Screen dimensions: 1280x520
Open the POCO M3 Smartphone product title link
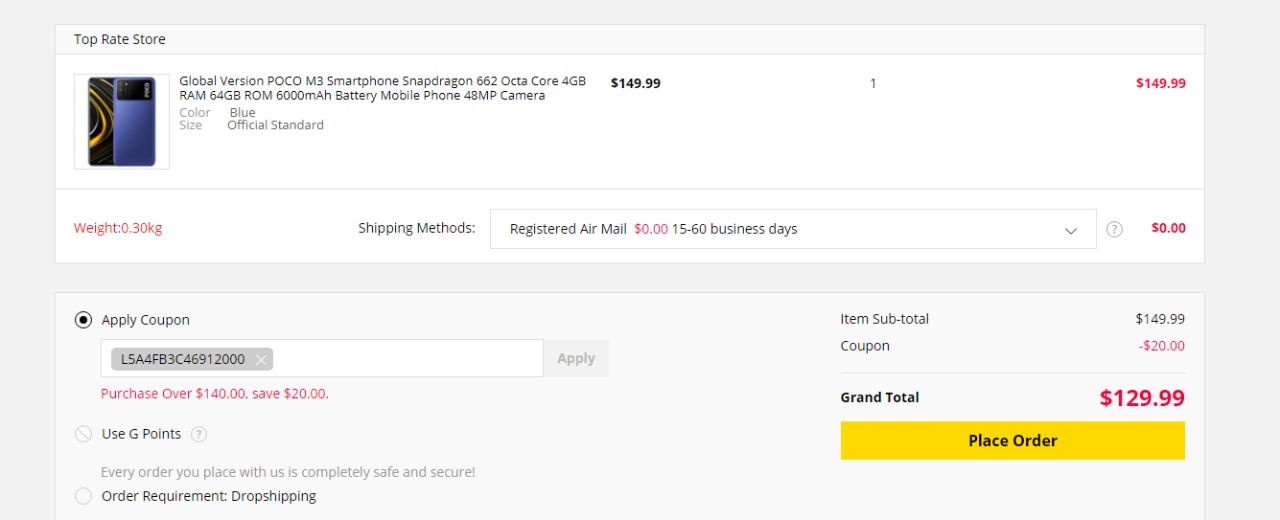coord(382,88)
